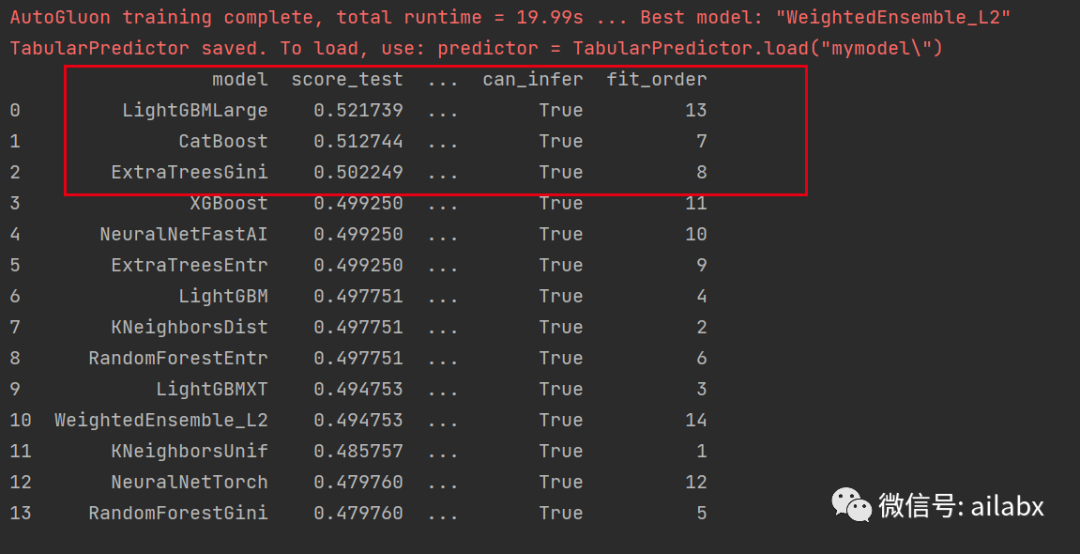Viewport: 1080px width, 554px height.
Task: Click fit_order value 14
Action: click(696, 420)
